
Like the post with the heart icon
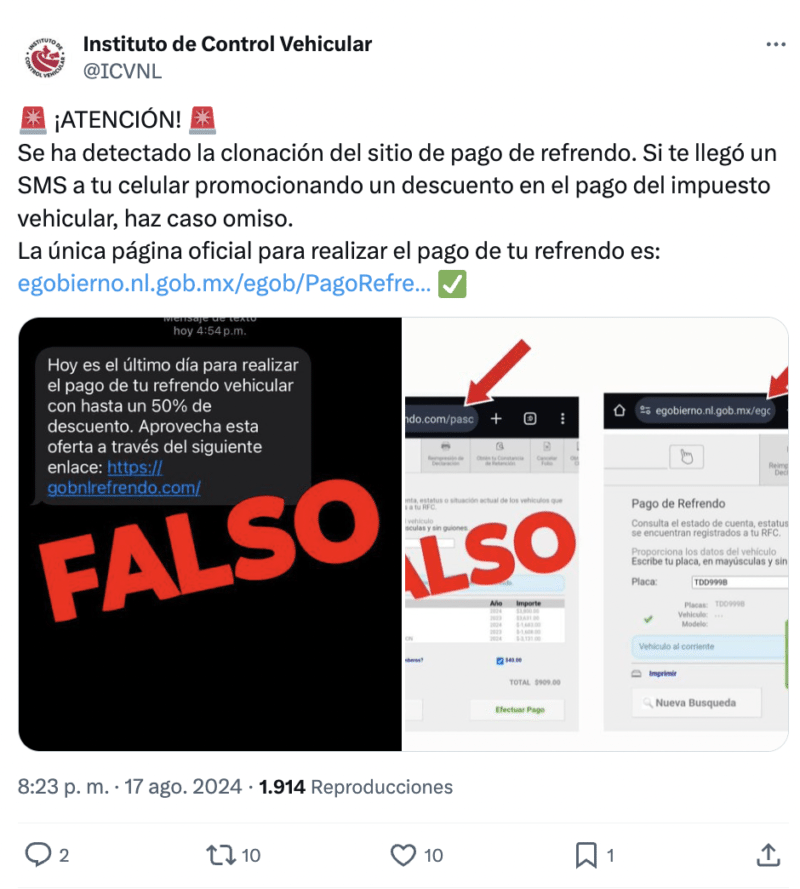click(403, 855)
